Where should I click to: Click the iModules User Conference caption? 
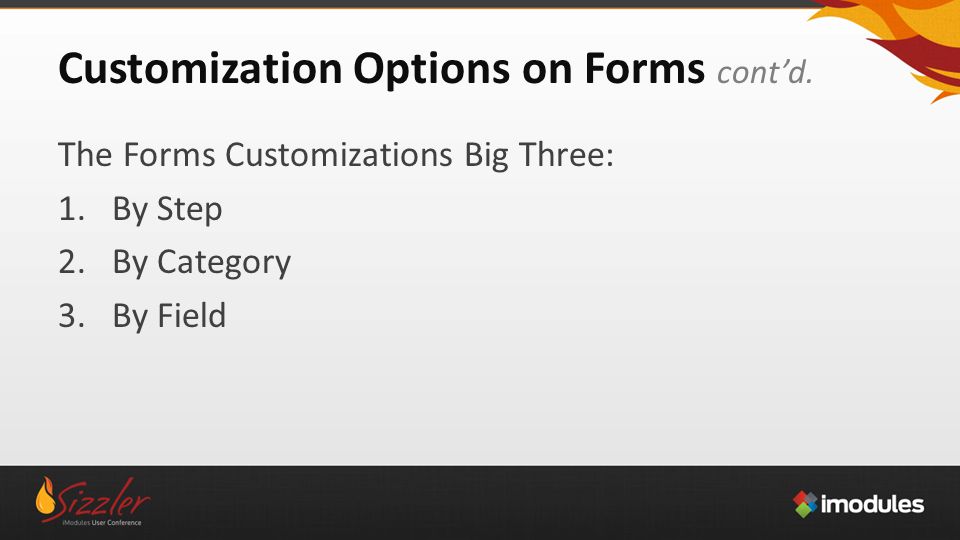tap(102, 523)
